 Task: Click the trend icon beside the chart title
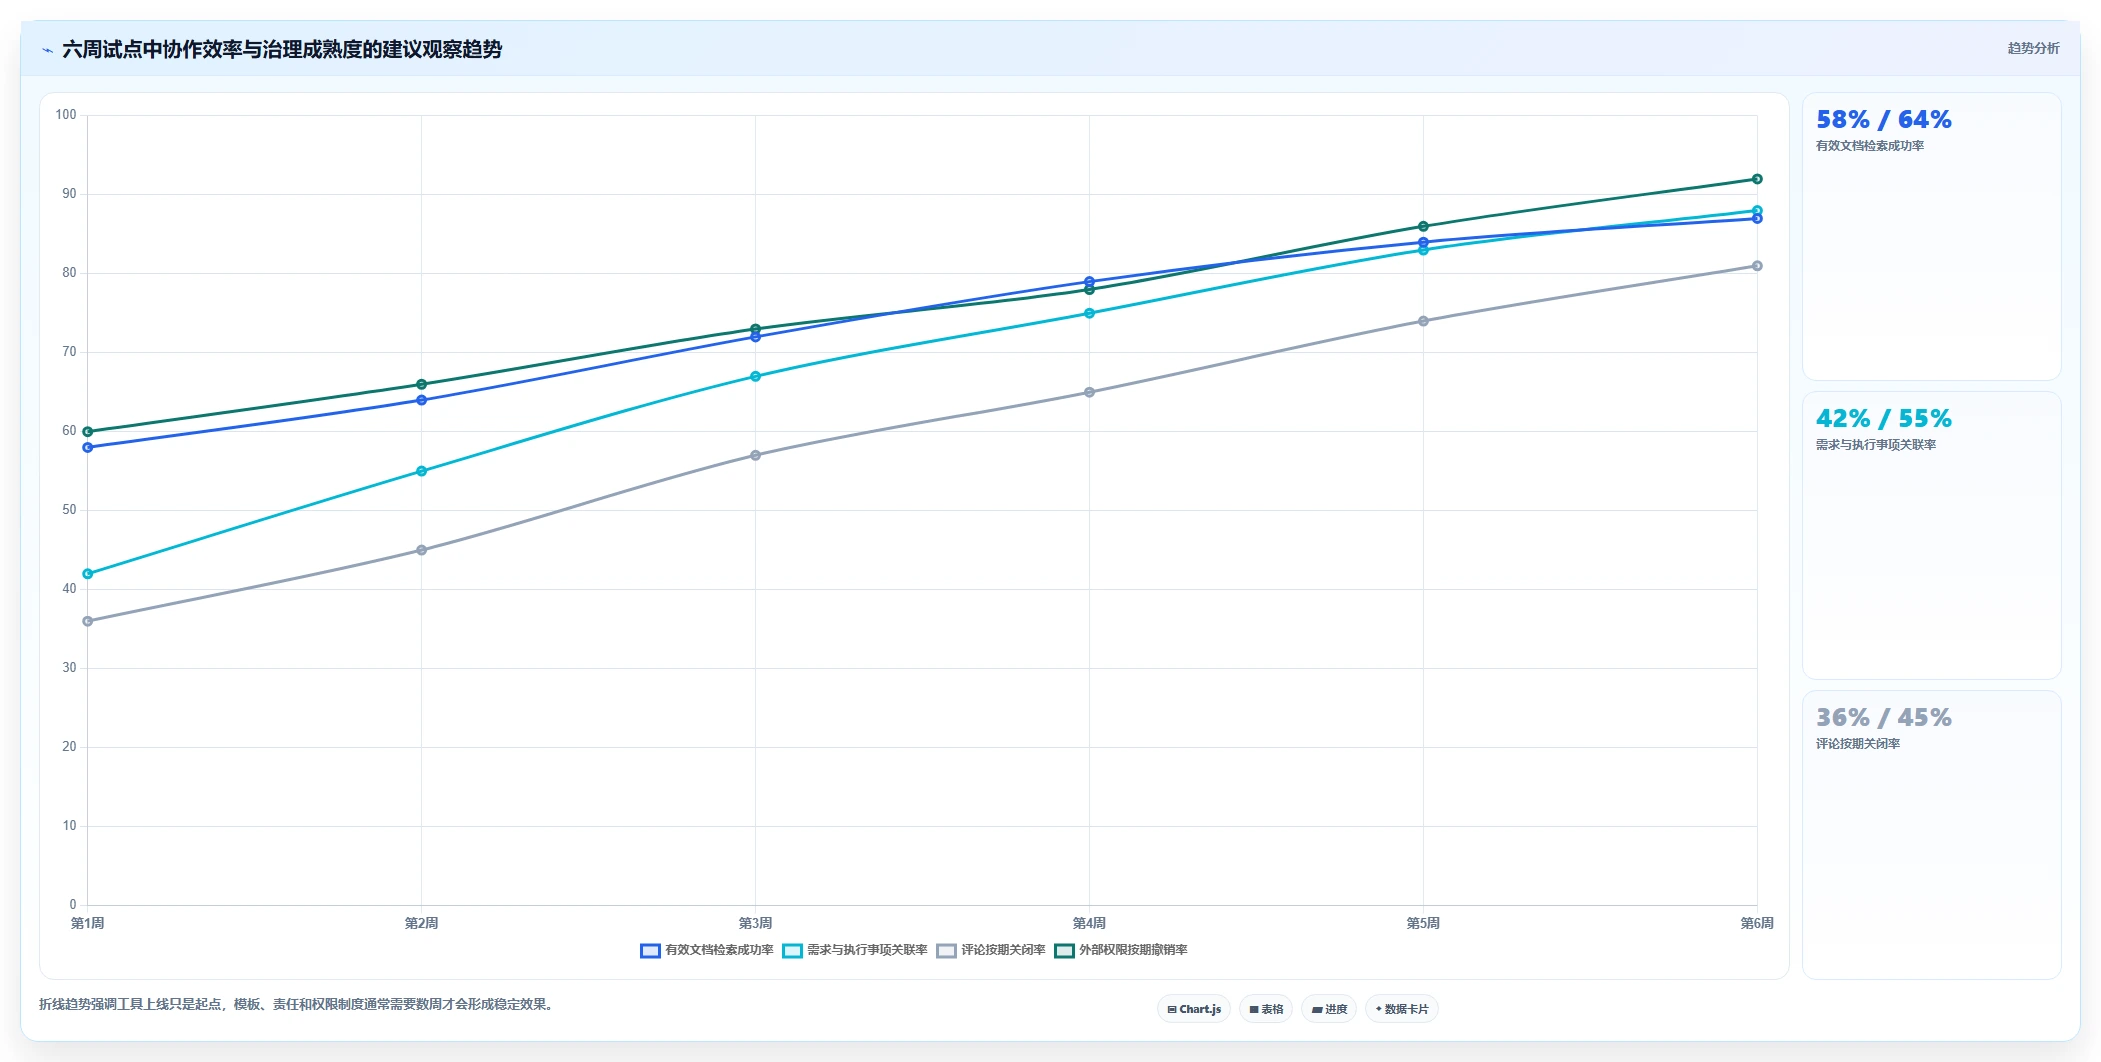click(x=47, y=50)
